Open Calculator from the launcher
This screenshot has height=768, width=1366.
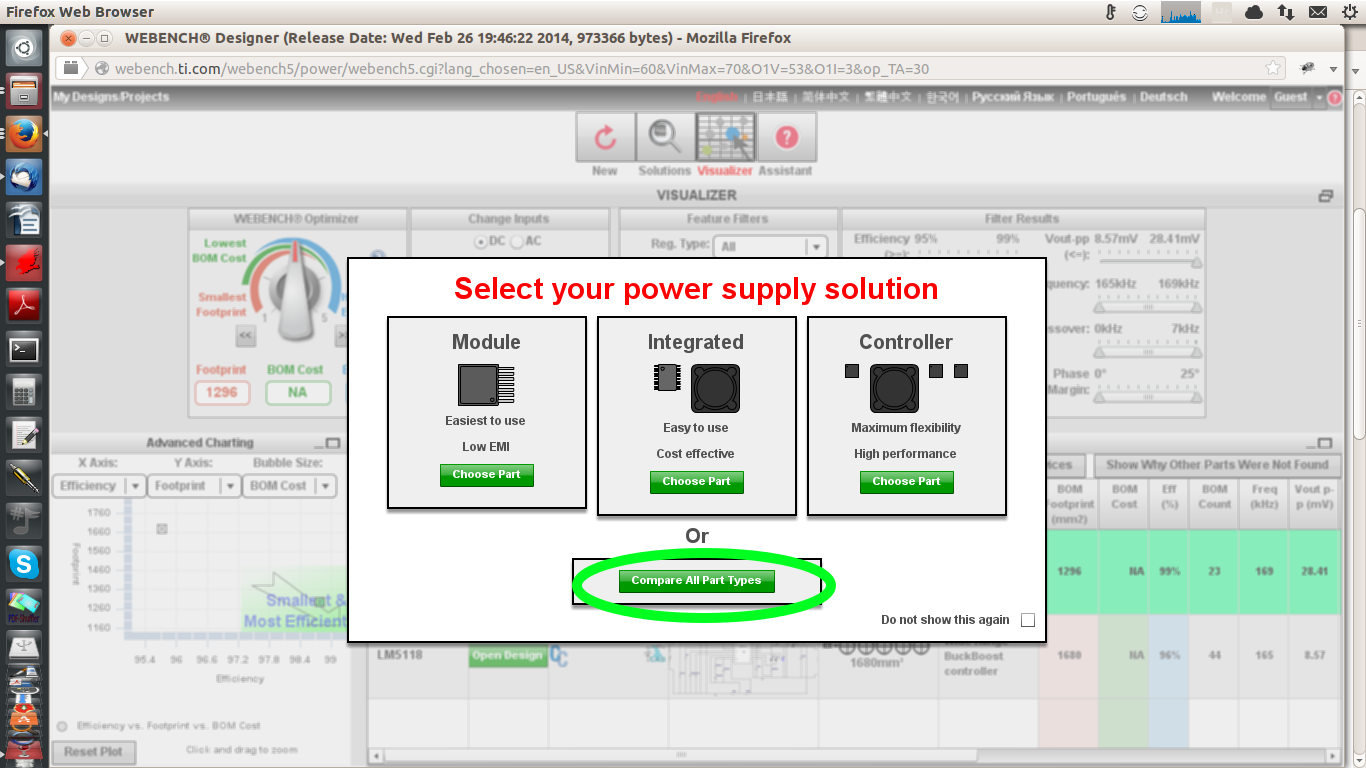pos(24,392)
